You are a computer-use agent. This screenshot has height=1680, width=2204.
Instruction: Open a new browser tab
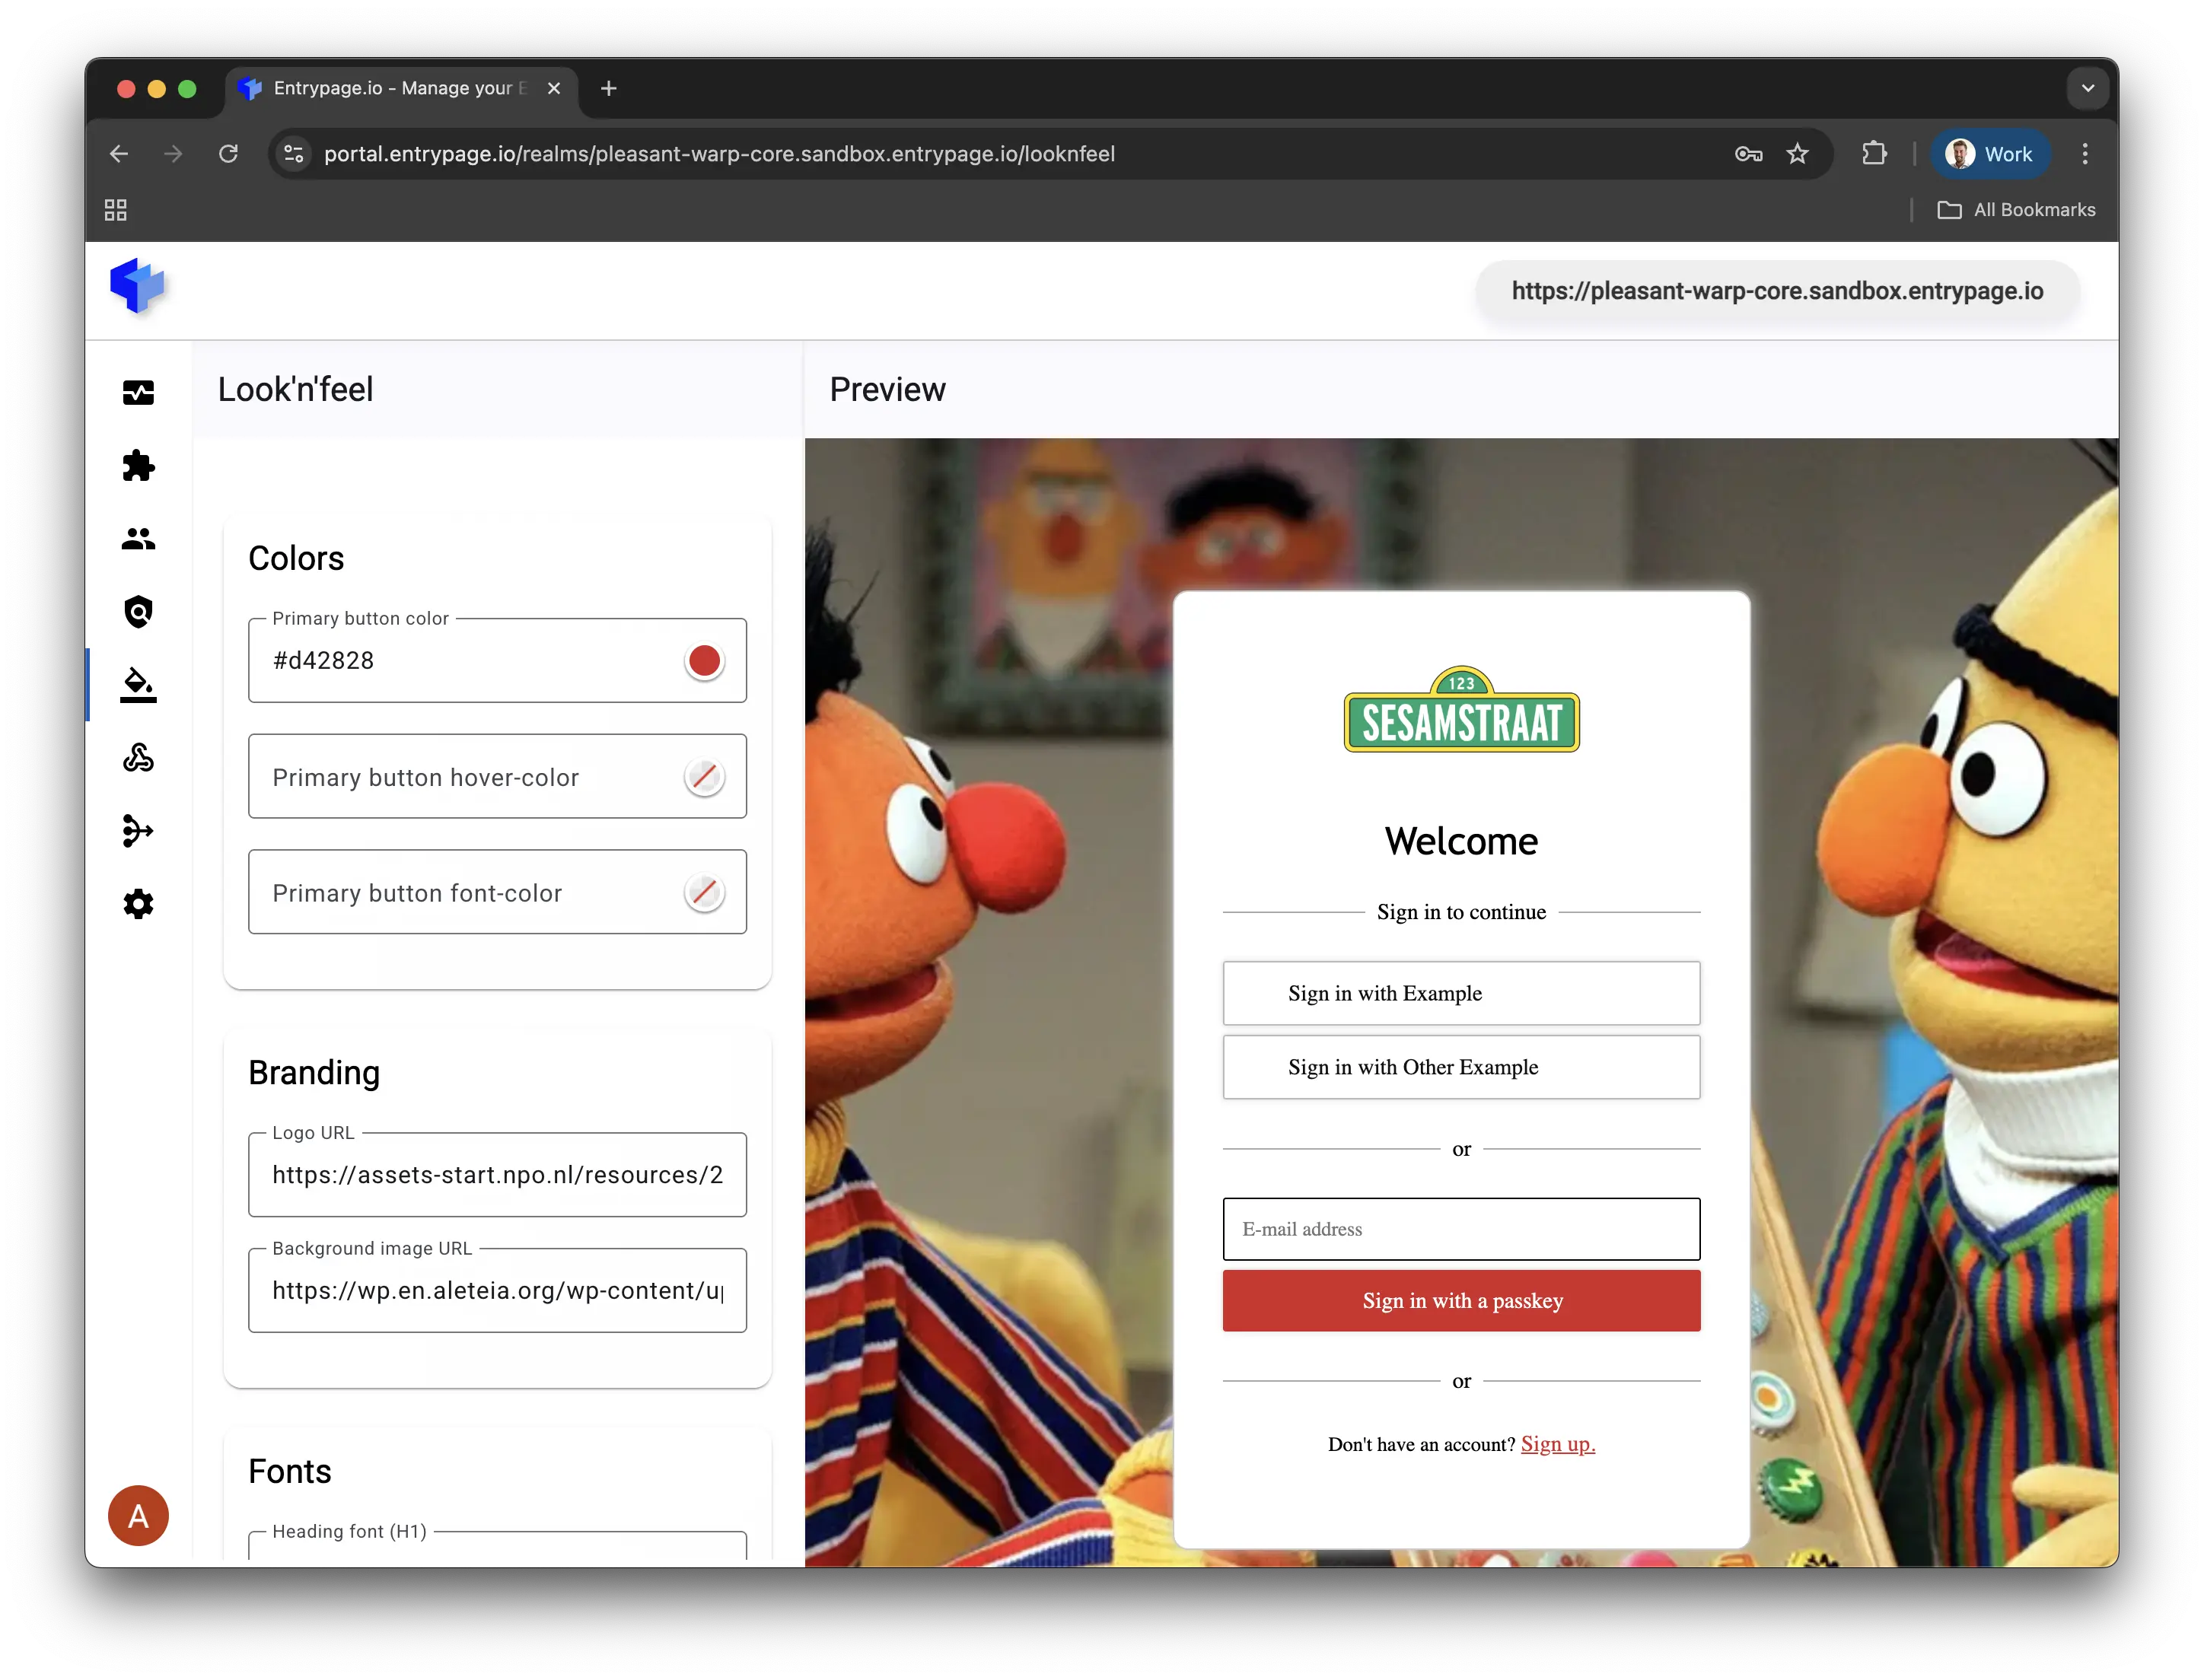608,89
